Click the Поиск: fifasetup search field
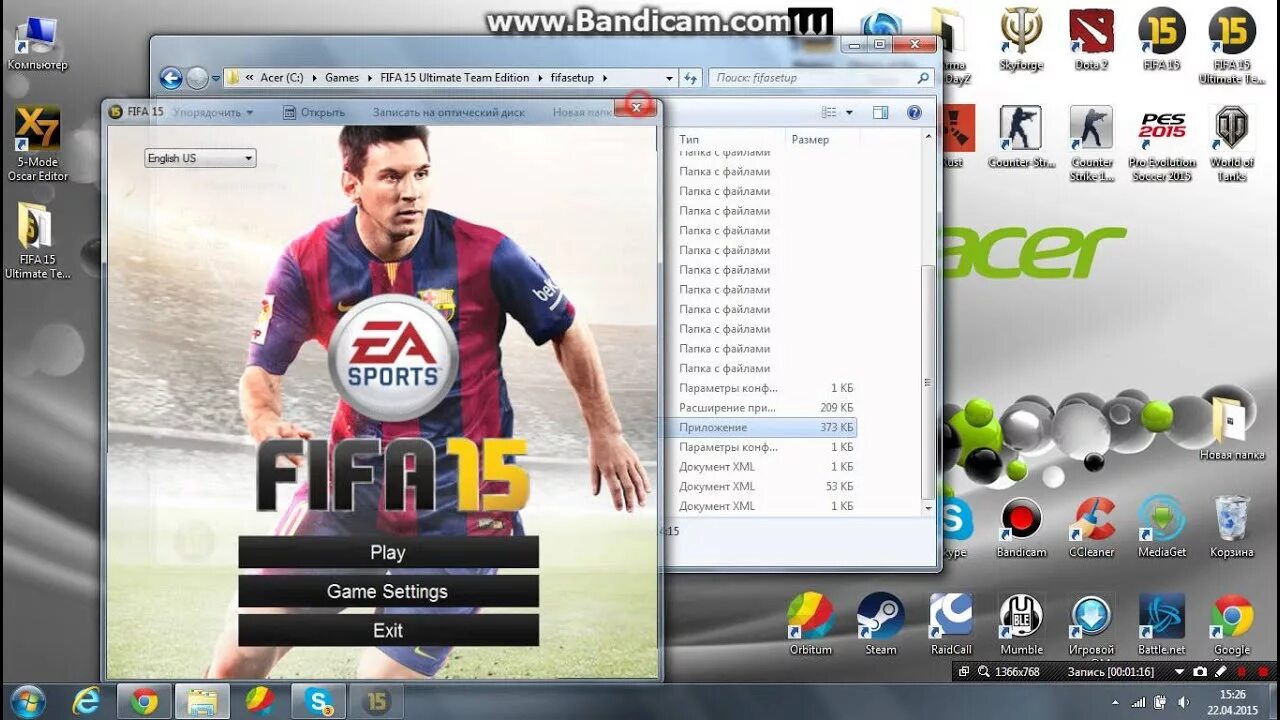This screenshot has width=1280, height=720. point(821,77)
